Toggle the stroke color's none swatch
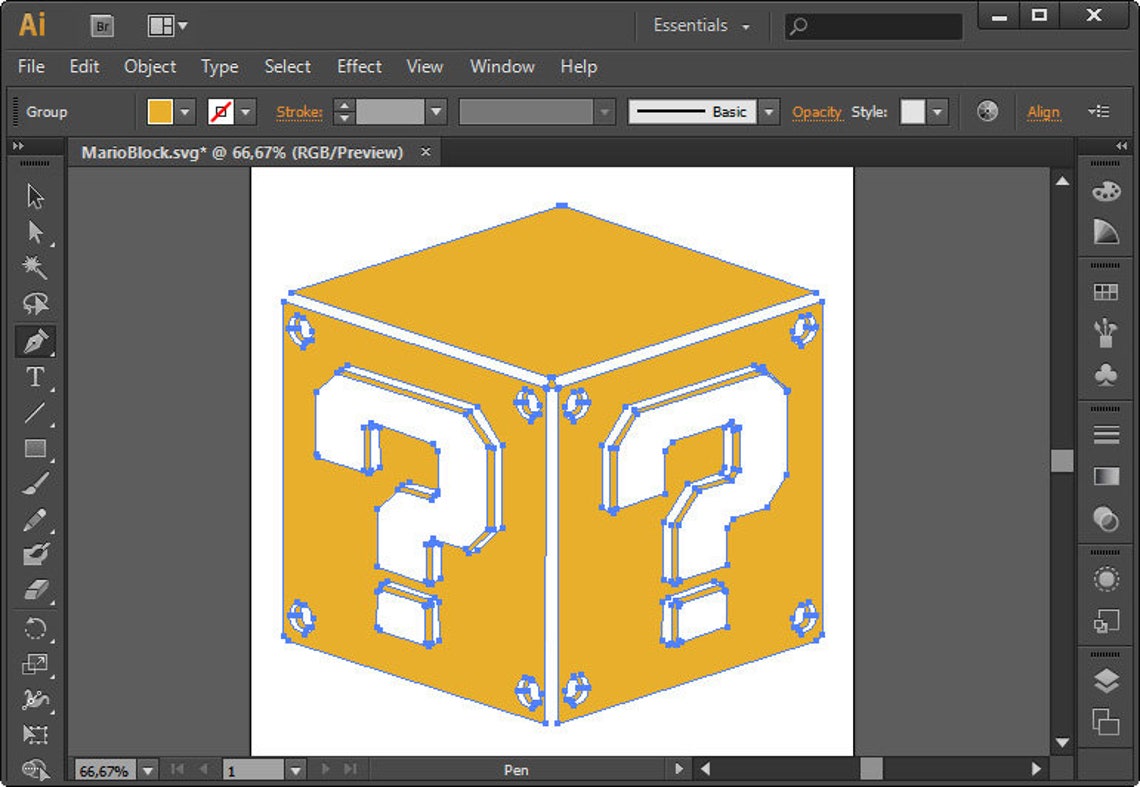 pos(222,111)
